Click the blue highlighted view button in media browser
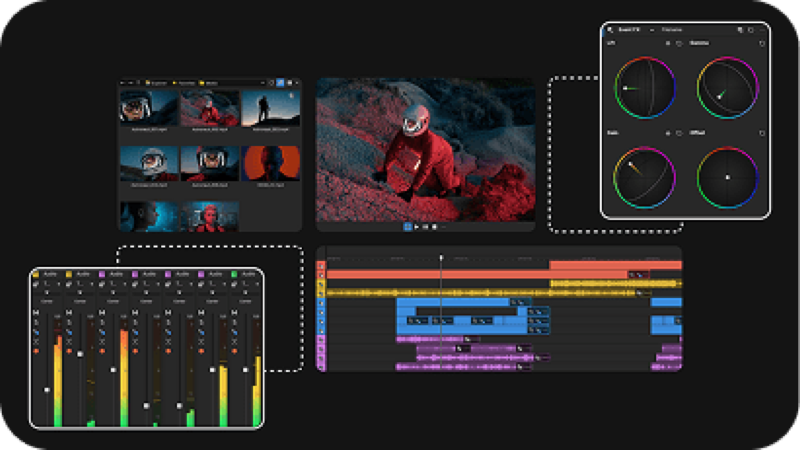 pyautogui.click(x=280, y=83)
